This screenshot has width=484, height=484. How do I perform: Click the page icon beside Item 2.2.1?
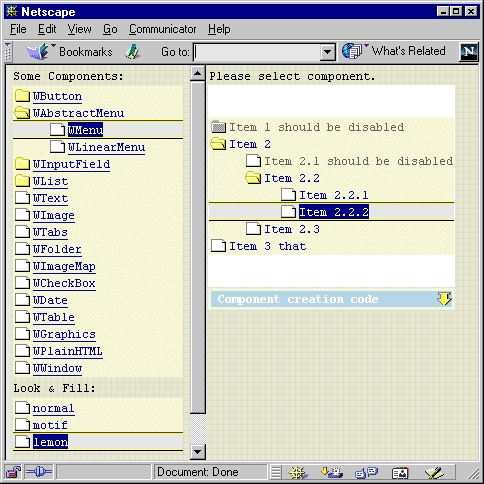pyautogui.click(x=288, y=195)
